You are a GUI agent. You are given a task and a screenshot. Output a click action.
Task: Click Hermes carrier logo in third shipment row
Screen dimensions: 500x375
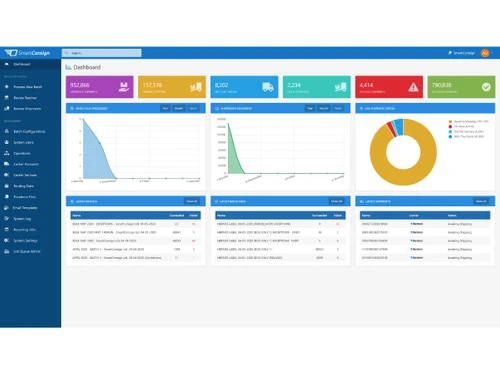416,241
